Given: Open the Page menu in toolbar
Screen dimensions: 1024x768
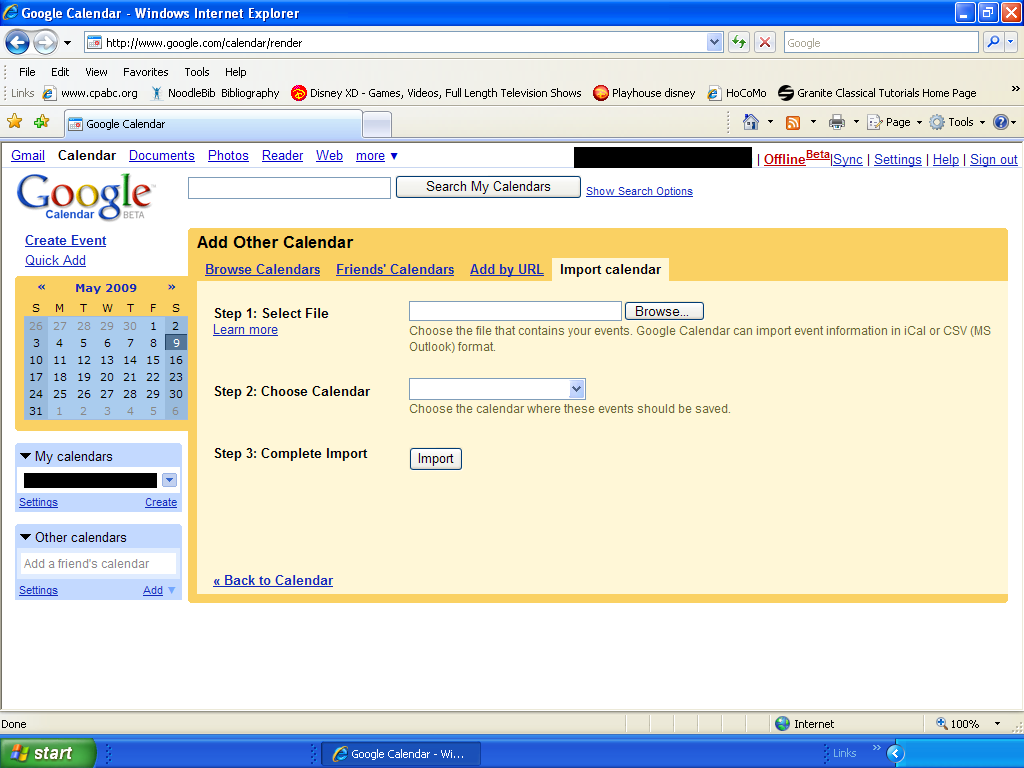Looking at the screenshot, I should click(894, 122).
